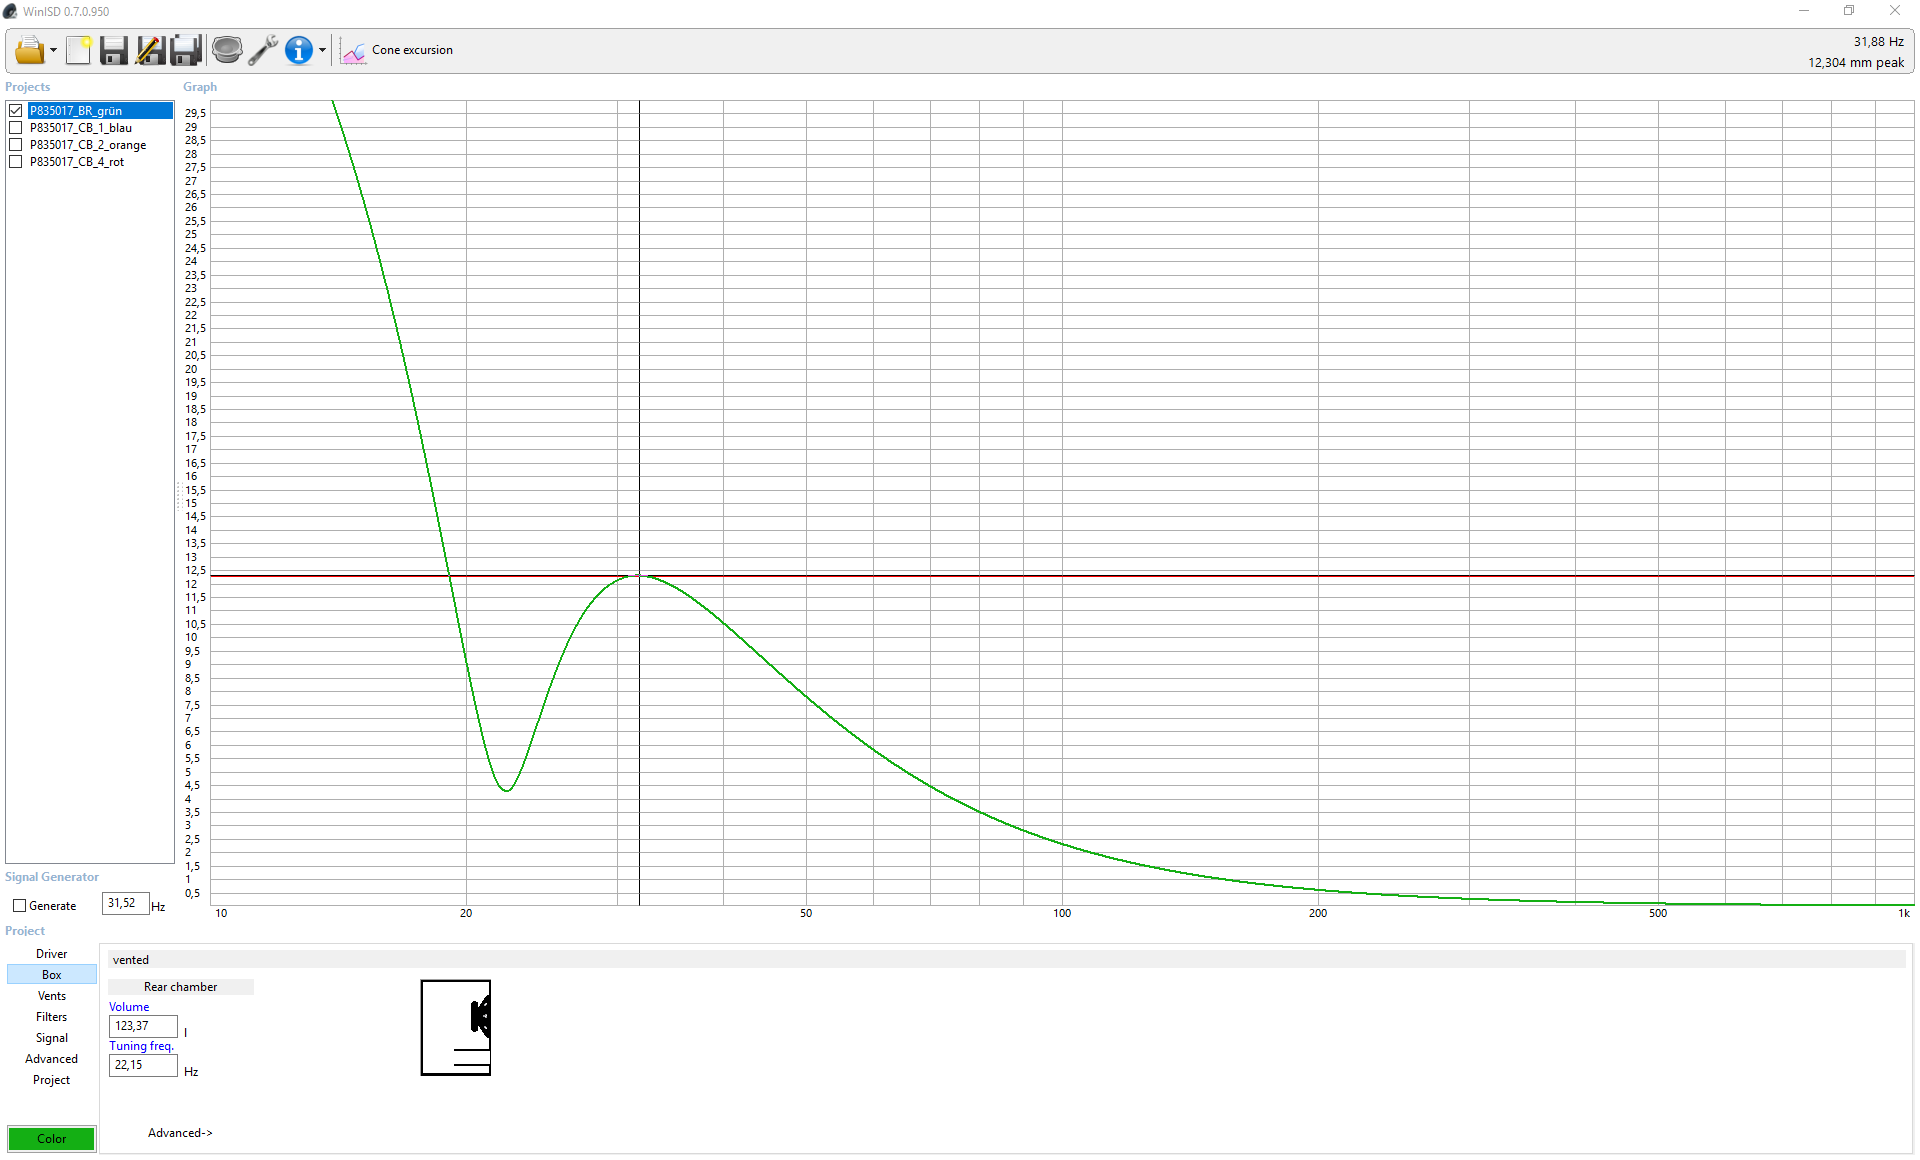Click the save floppy disk icon

(x=114, y=50)
